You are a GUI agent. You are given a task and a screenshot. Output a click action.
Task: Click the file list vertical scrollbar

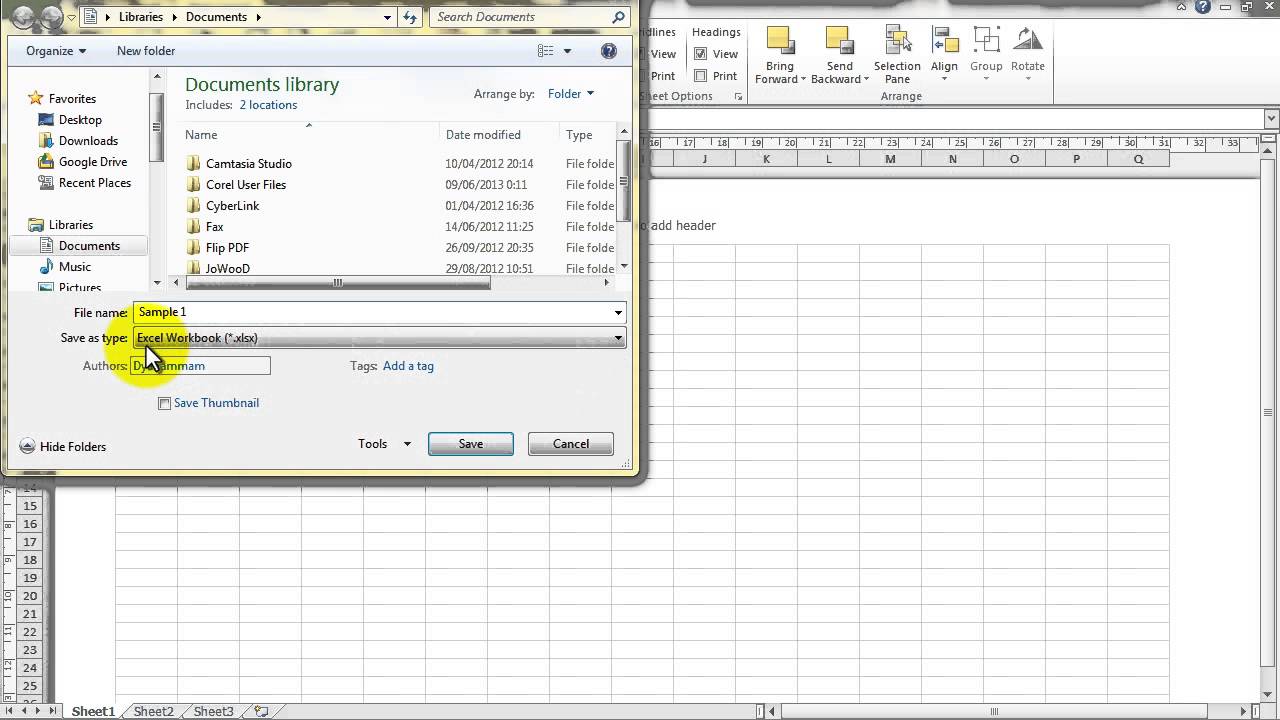pos(624,181)
